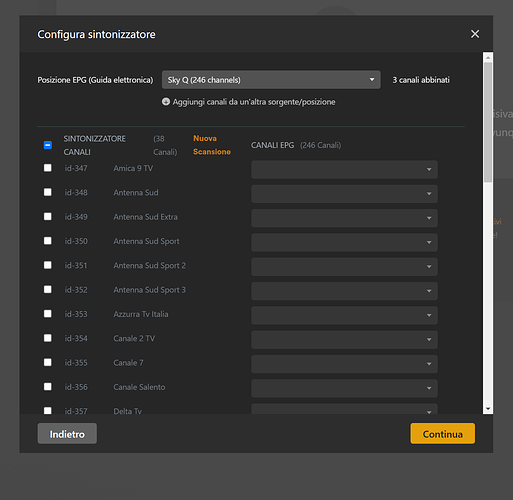The image size is (513, 500).
Task: Click the scrollbar down arrow
Action: click(x=488, y=409)
